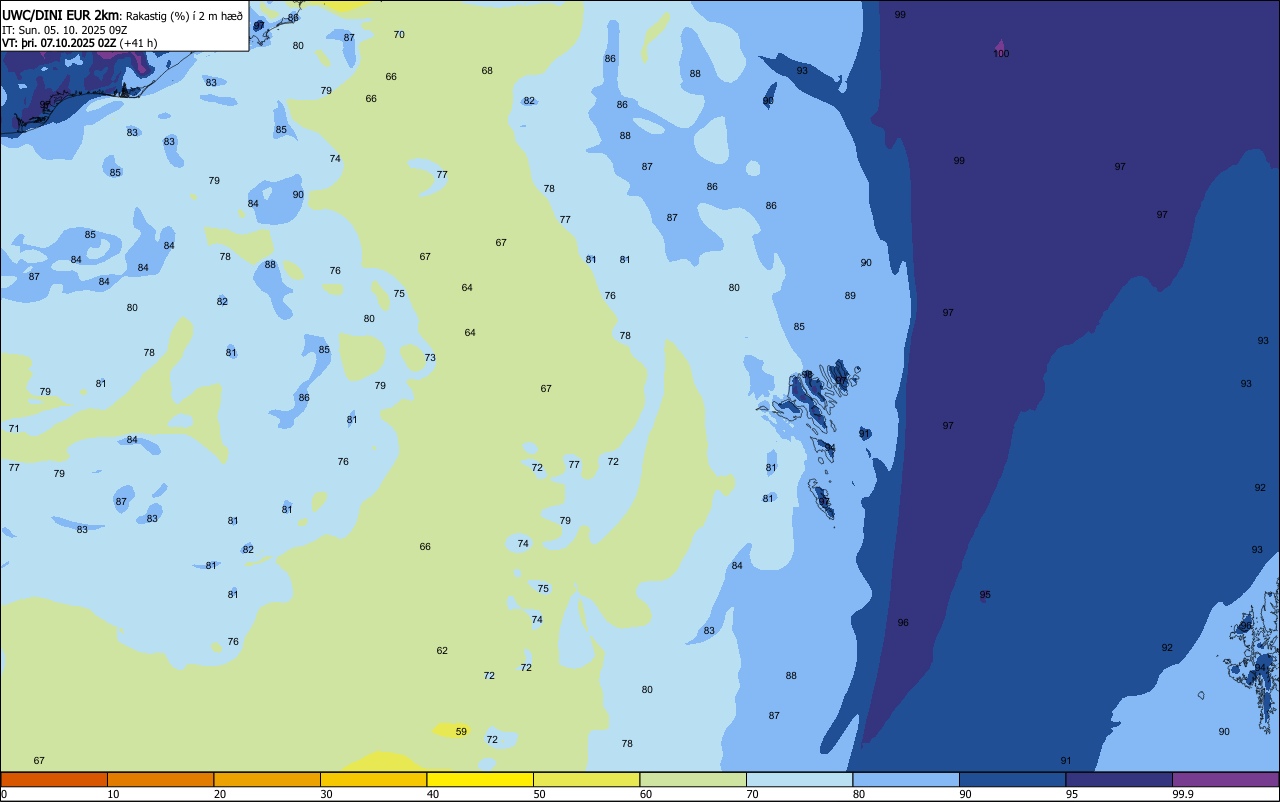Click the '50' legend tick label
1280x802 pixels.
540,794
